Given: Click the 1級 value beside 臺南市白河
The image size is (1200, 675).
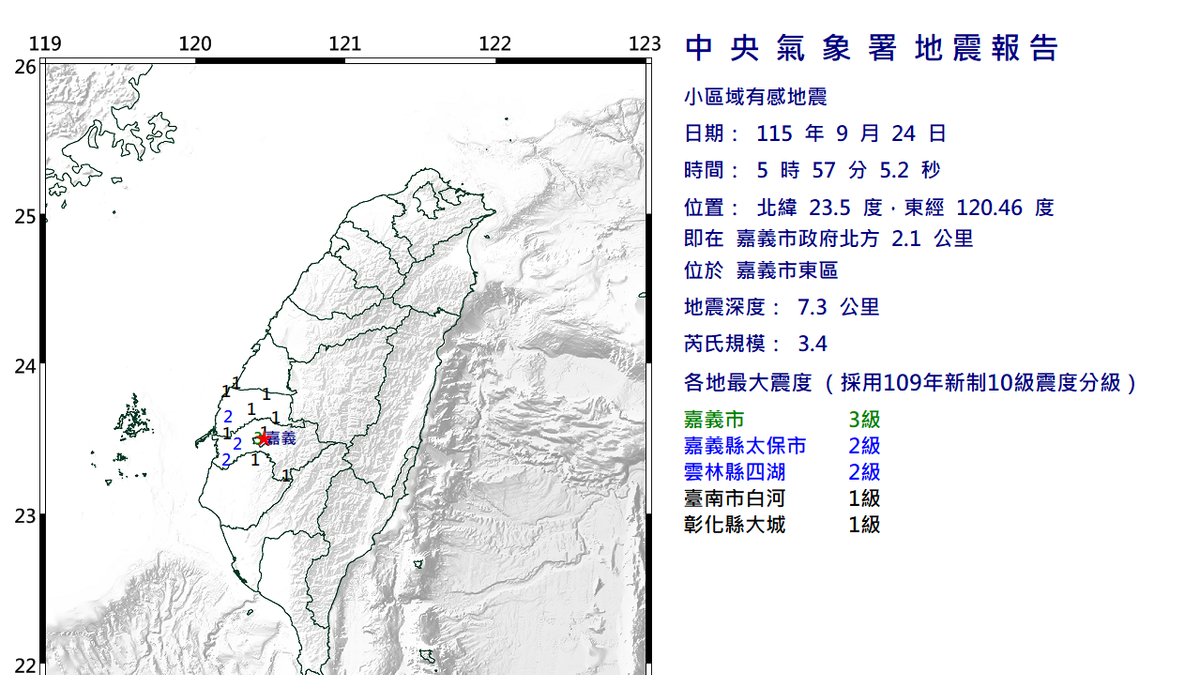Looking at the screenshot, I should tap(864, 498).
